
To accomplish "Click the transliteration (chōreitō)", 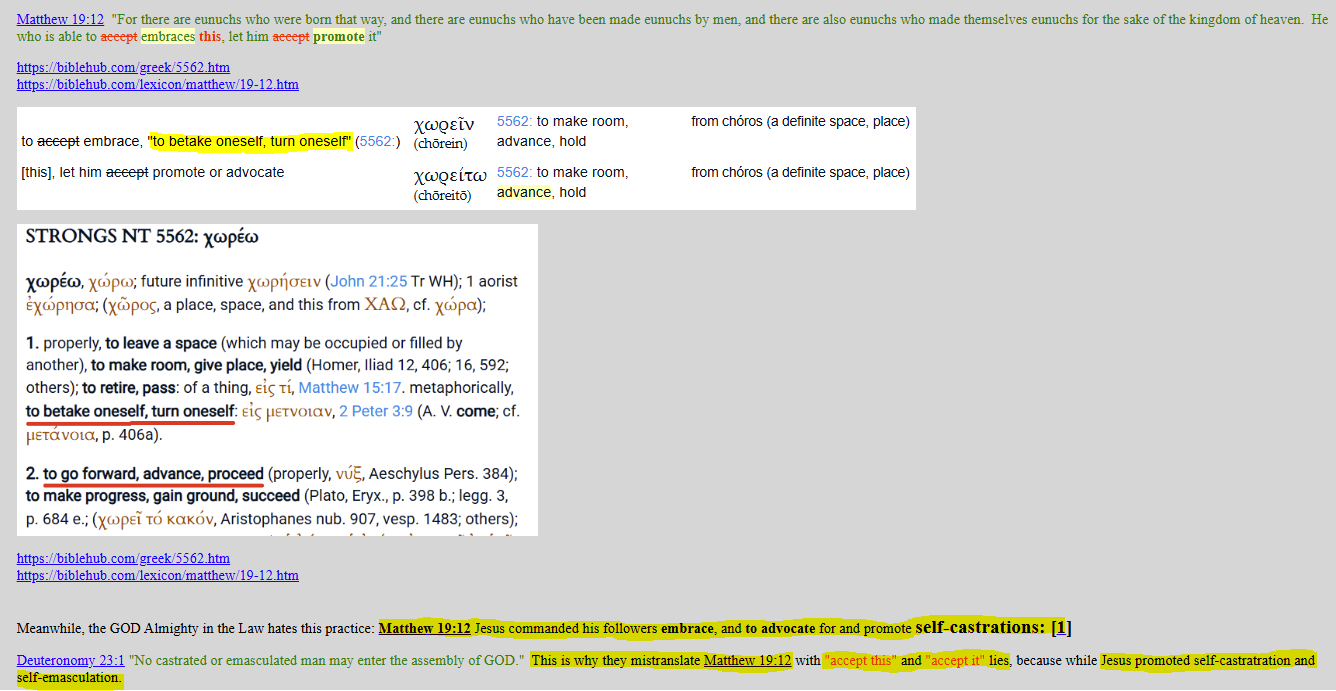I will point(444,195).
